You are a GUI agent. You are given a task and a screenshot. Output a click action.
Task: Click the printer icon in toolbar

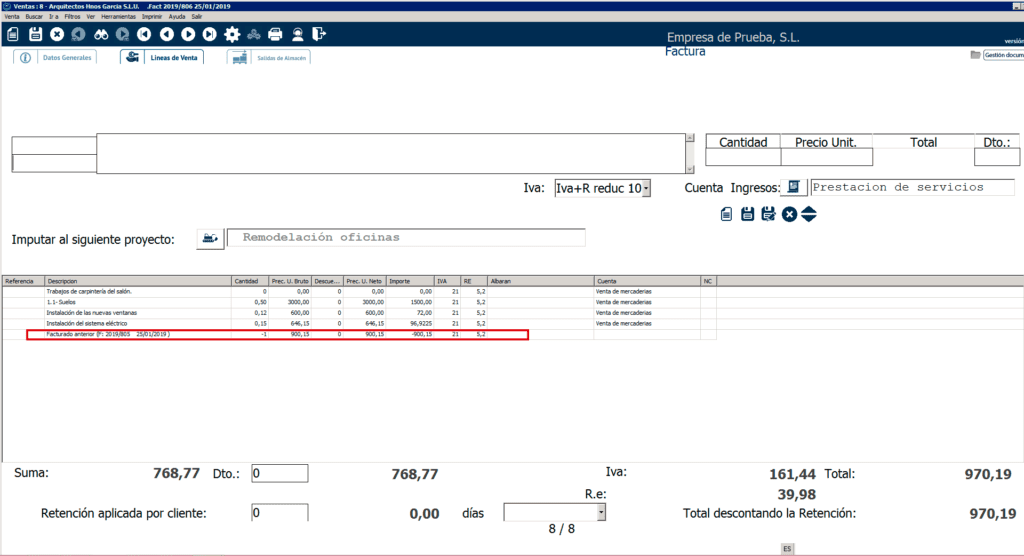click(x=275, y=34)
